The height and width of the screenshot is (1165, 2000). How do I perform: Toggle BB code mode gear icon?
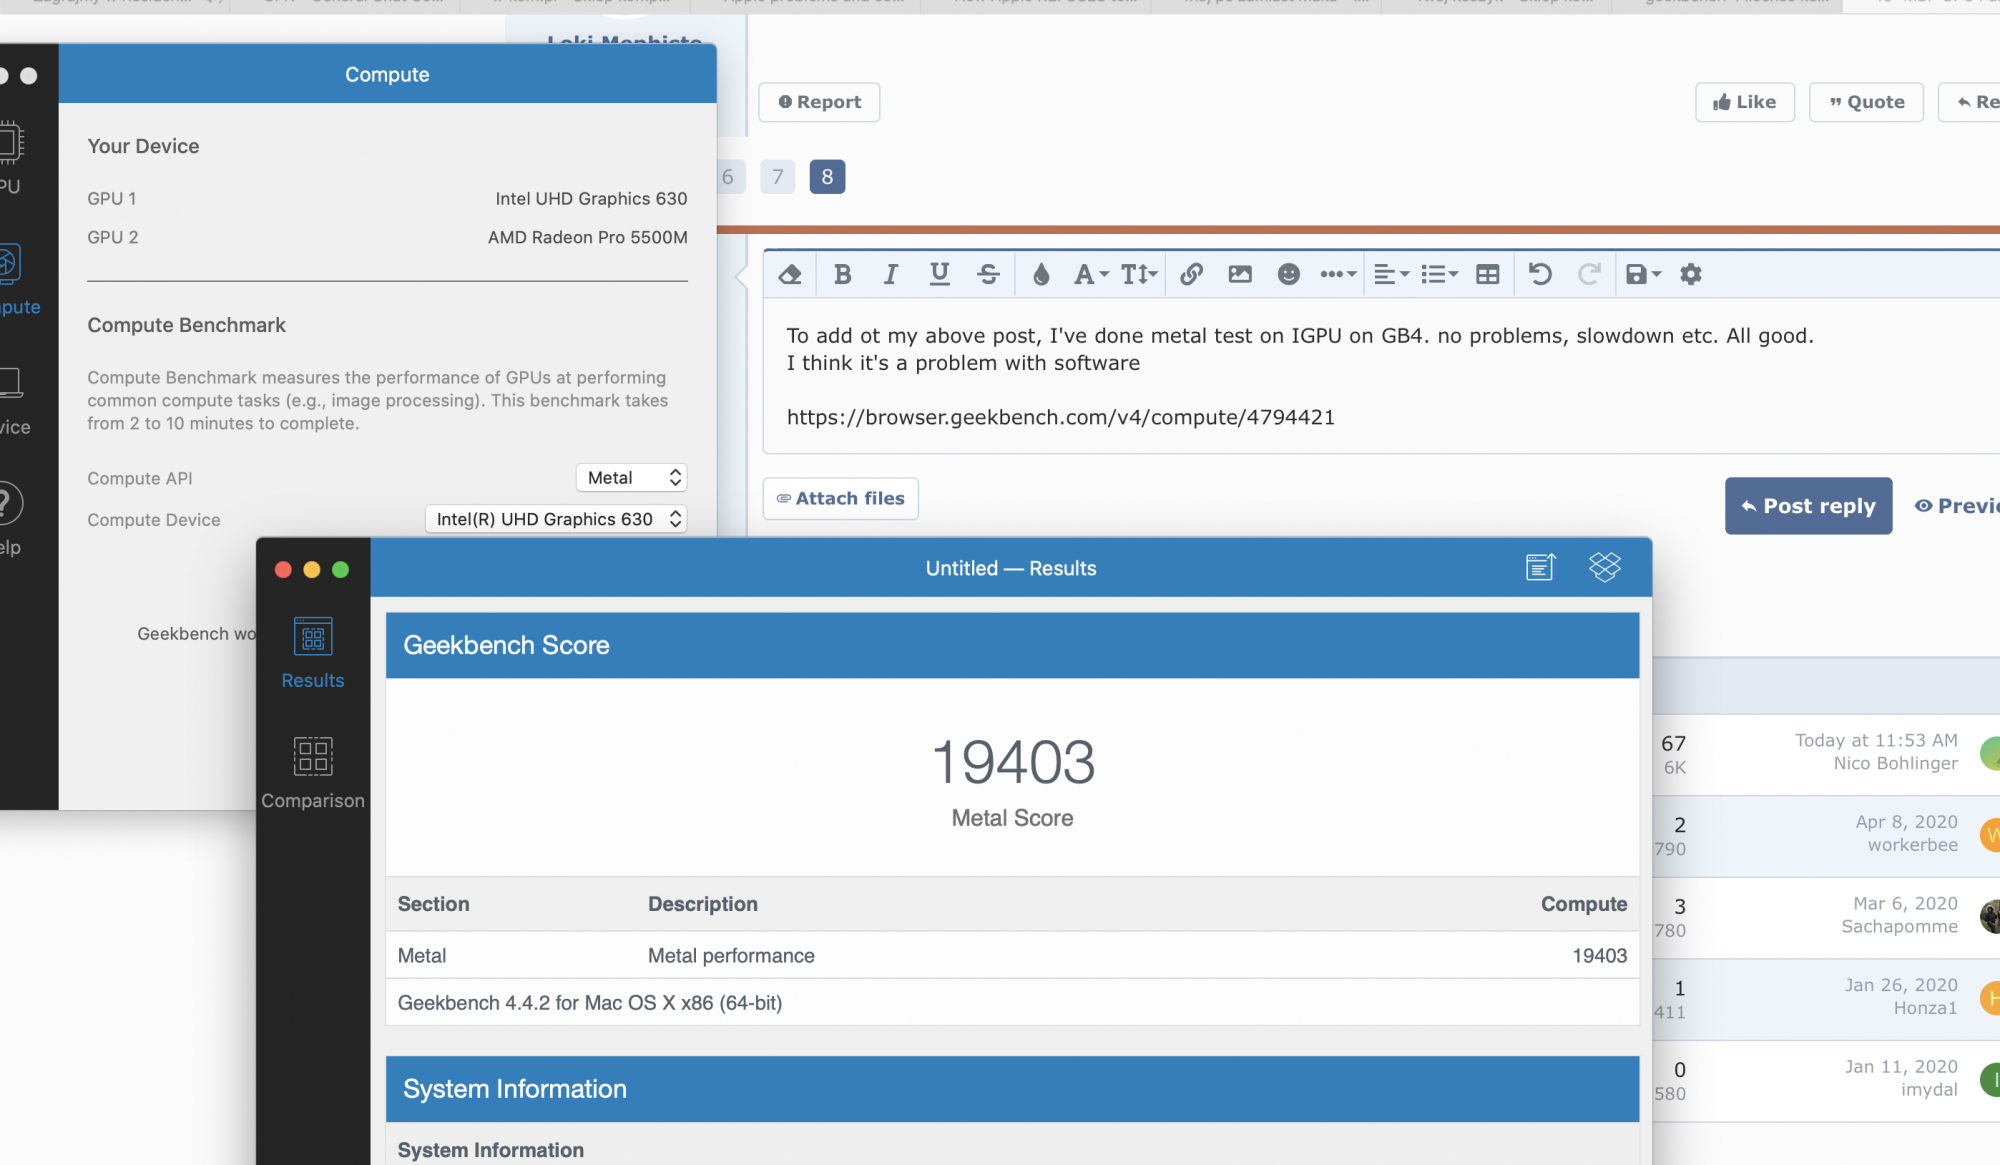point(1691,274)
